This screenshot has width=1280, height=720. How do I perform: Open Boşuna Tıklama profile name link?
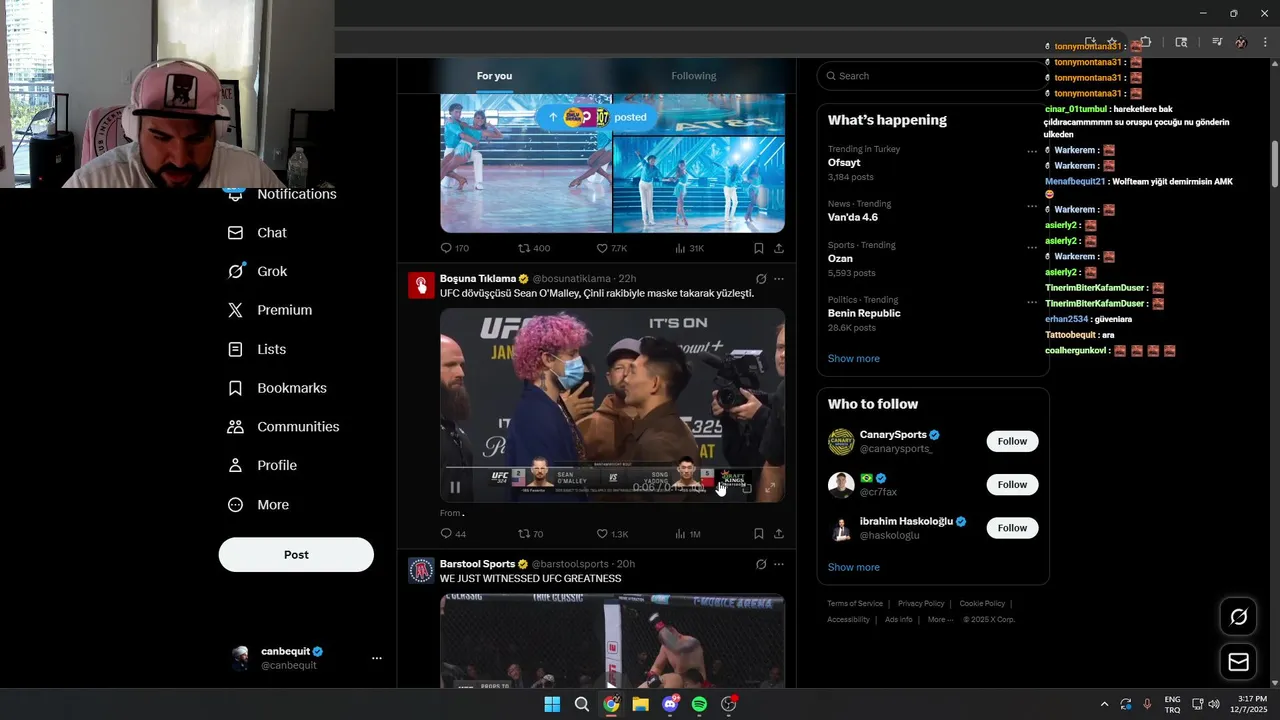tap(478, 279)
